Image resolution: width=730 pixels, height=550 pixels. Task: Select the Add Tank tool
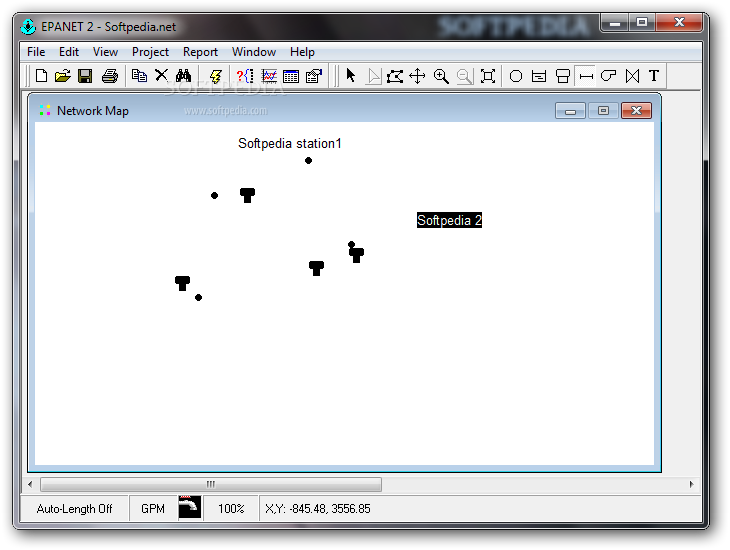563,75
